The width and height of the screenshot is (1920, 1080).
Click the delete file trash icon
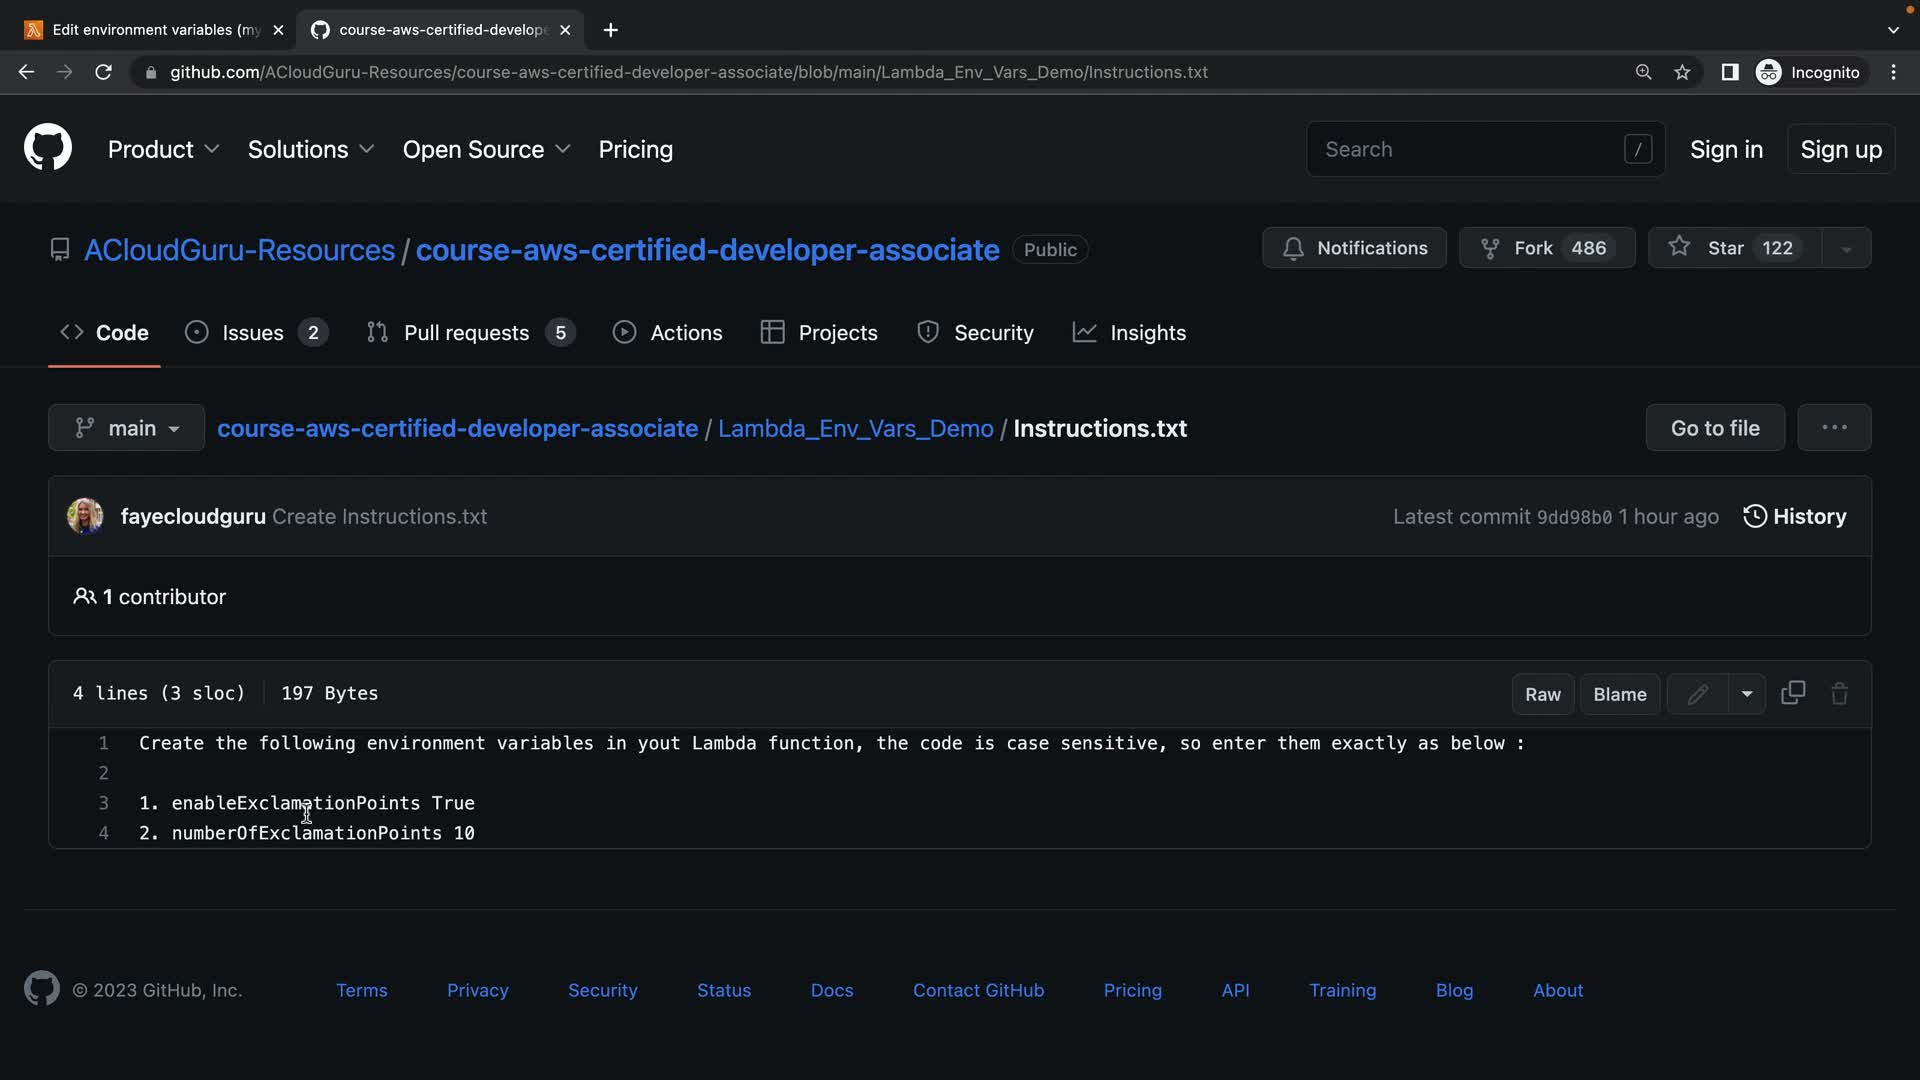coord(1839,693)
